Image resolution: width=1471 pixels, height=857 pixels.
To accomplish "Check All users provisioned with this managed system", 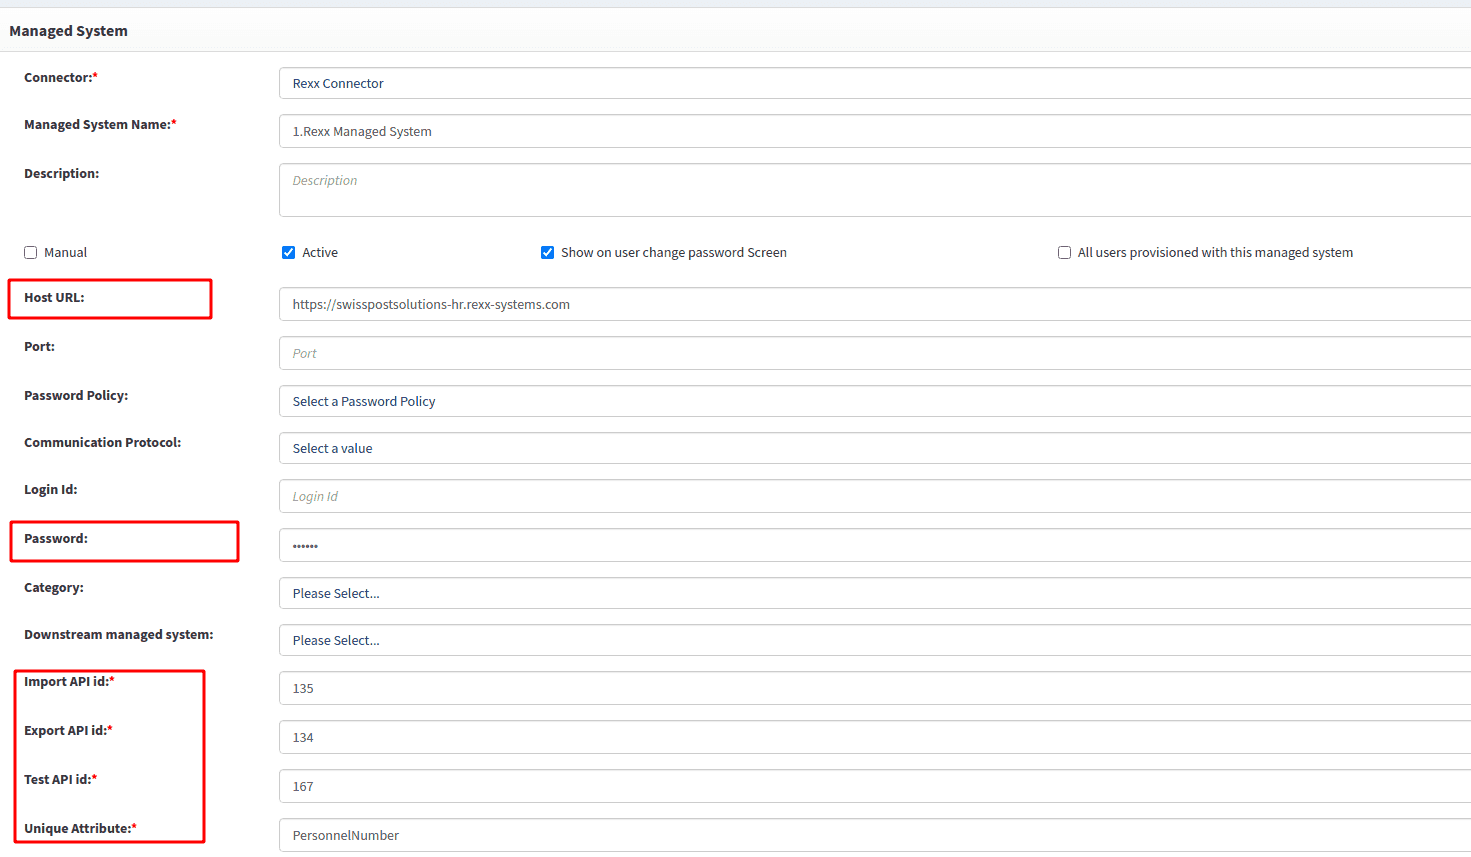I will click(1064, 253).
